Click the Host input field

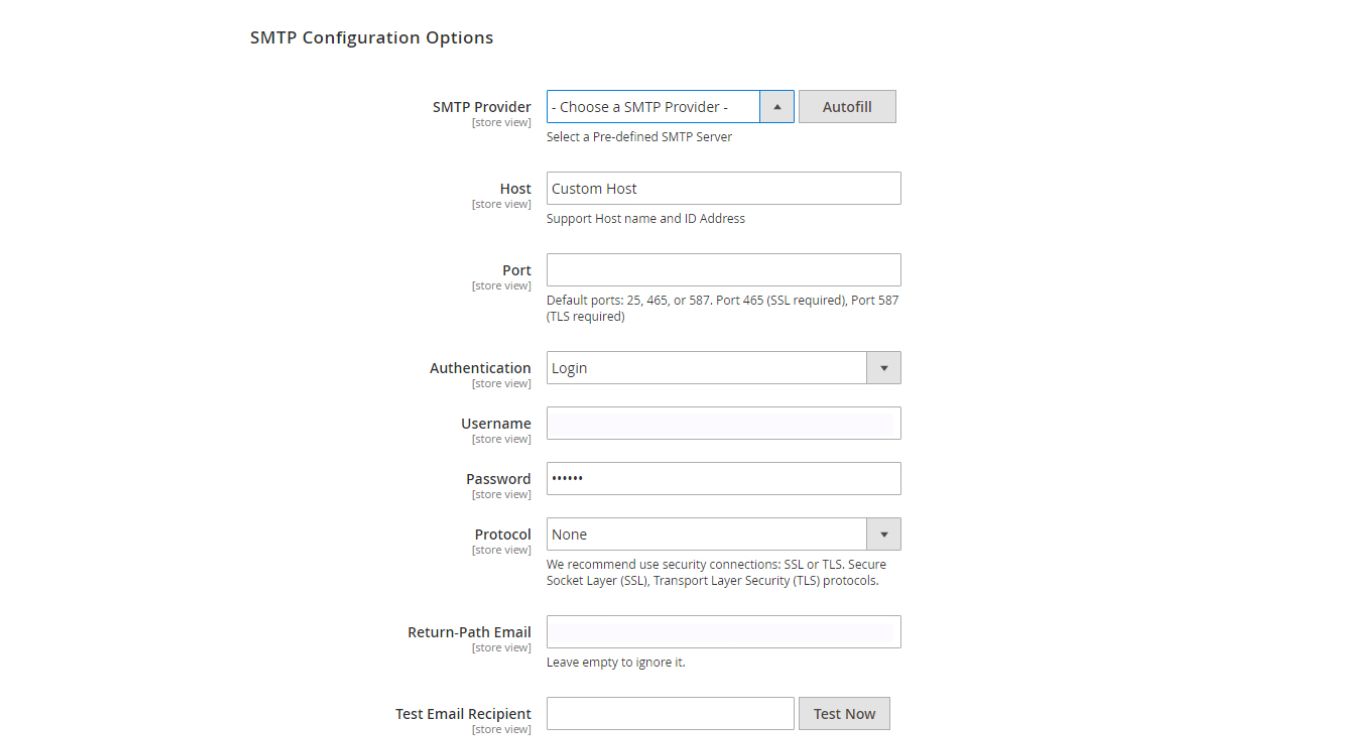(722, 187)
